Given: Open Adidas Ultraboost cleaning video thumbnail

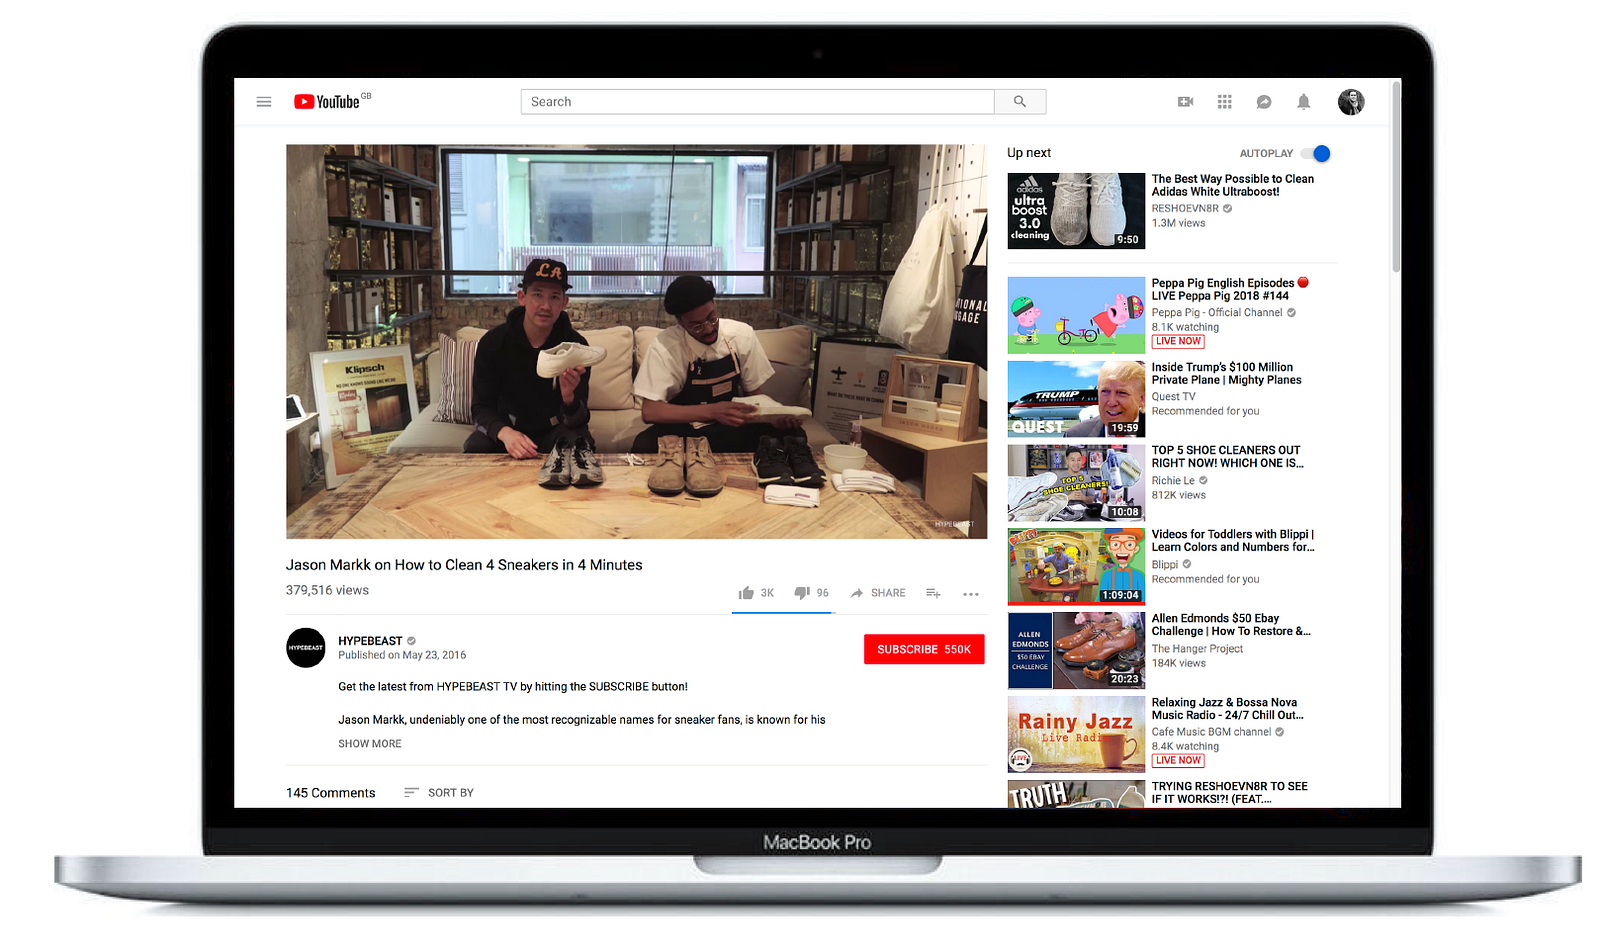Looking at the screenshot, I should coord(1076,211).
